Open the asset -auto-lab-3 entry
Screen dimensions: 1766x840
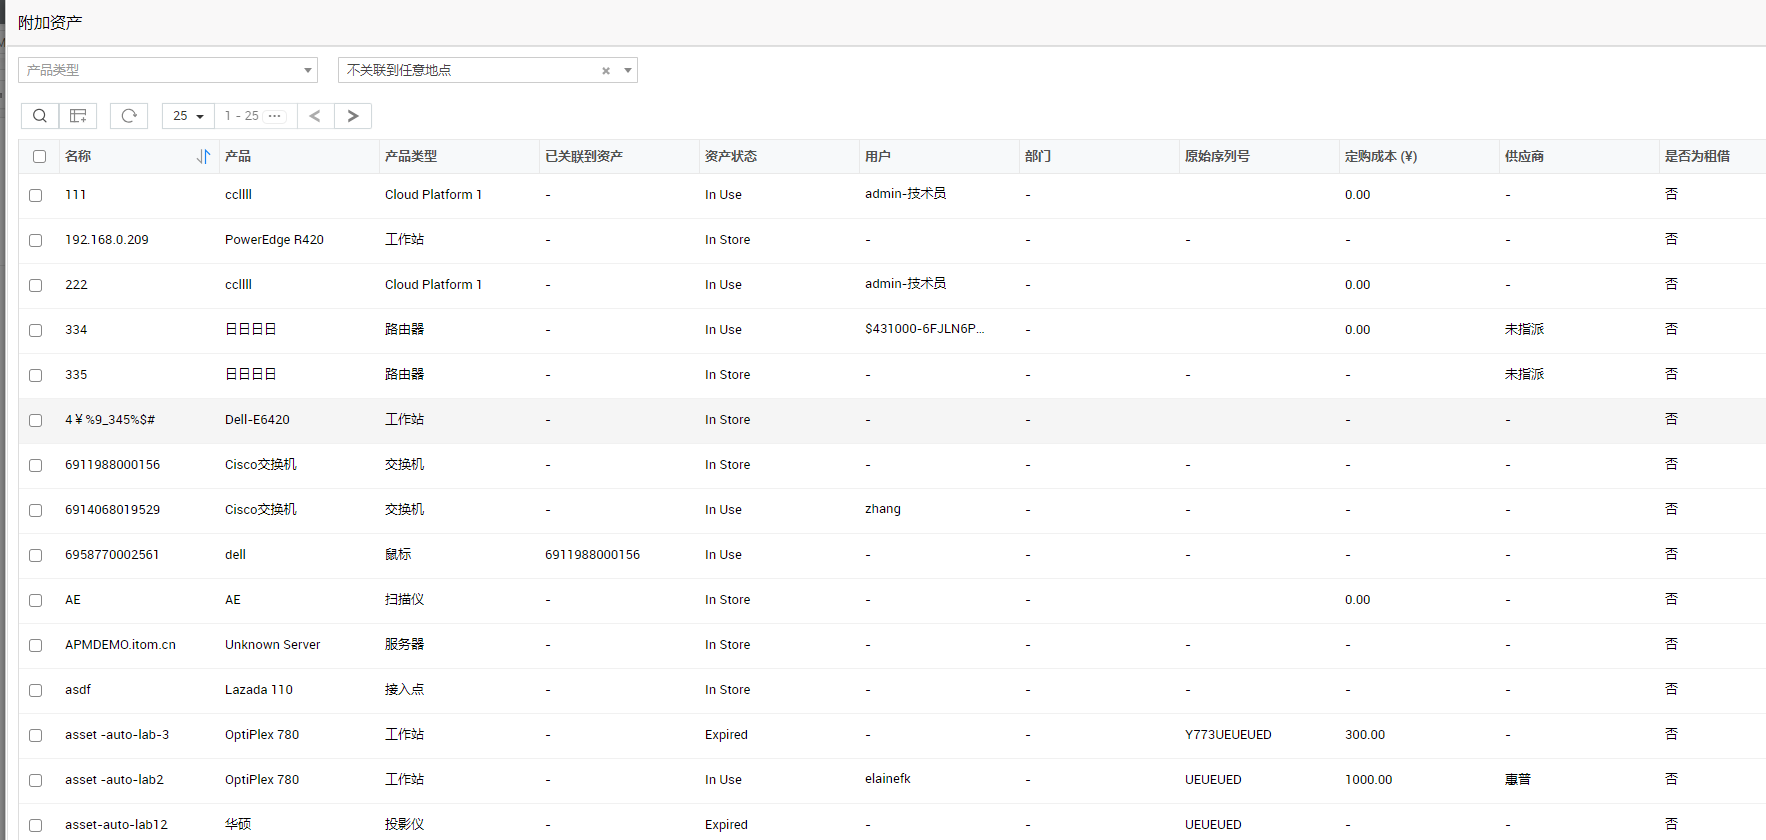point(117,735)
